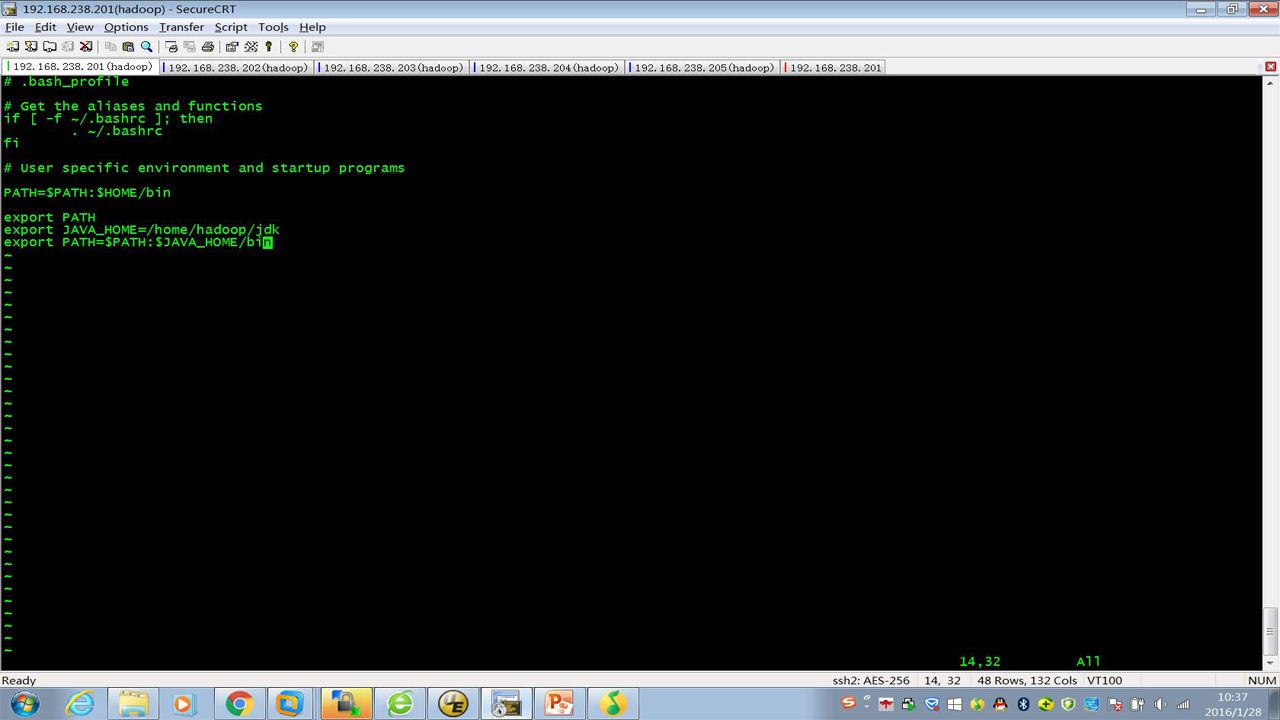1280x720 pixels.
Task: Open Internet Explorer from the taskbar
Action: point(80,704)
